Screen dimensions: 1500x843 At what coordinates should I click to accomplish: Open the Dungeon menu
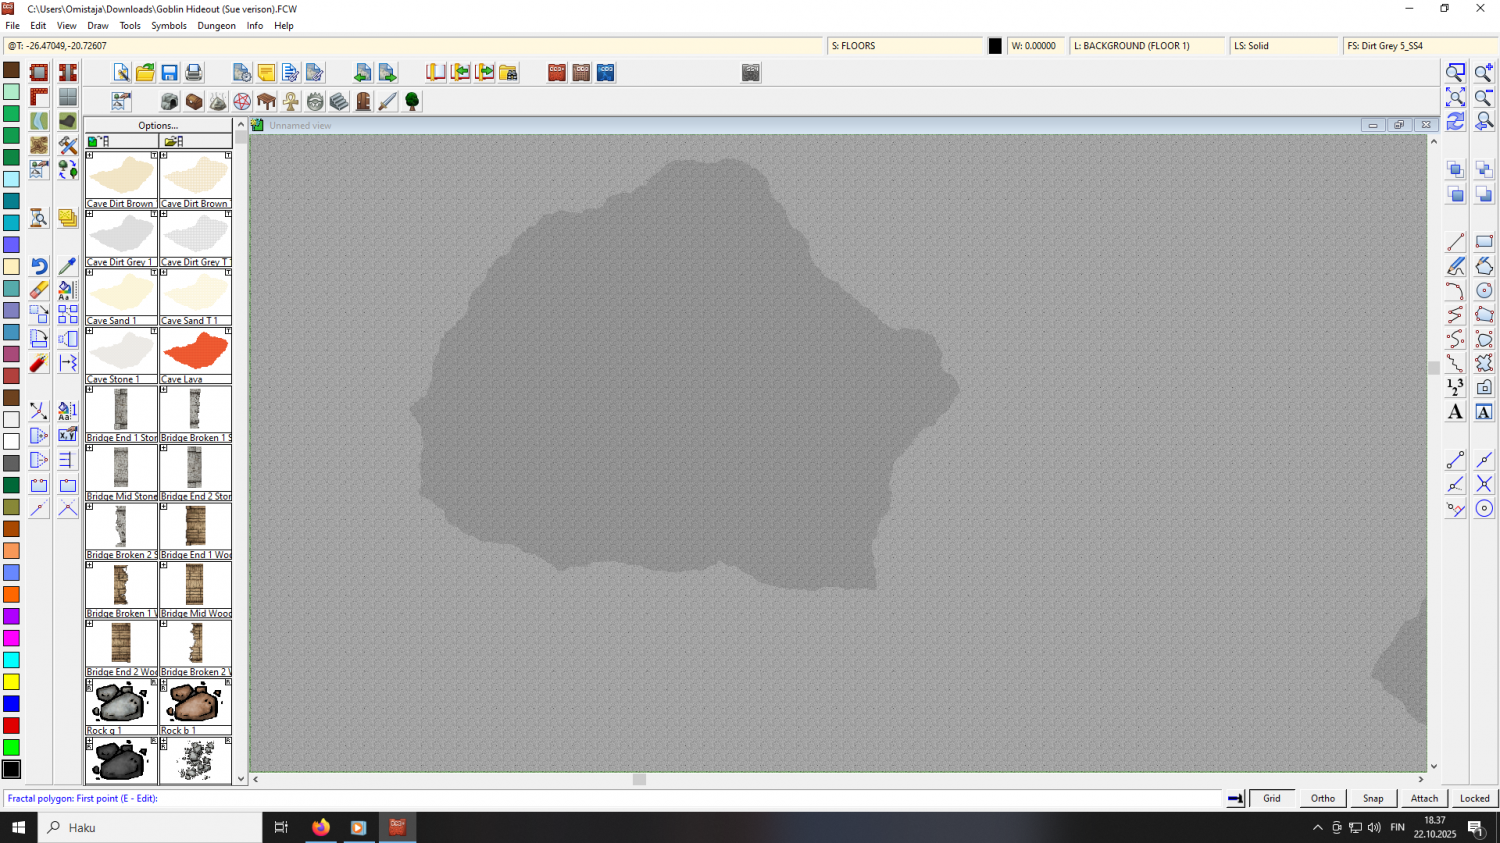coord(216,26)
